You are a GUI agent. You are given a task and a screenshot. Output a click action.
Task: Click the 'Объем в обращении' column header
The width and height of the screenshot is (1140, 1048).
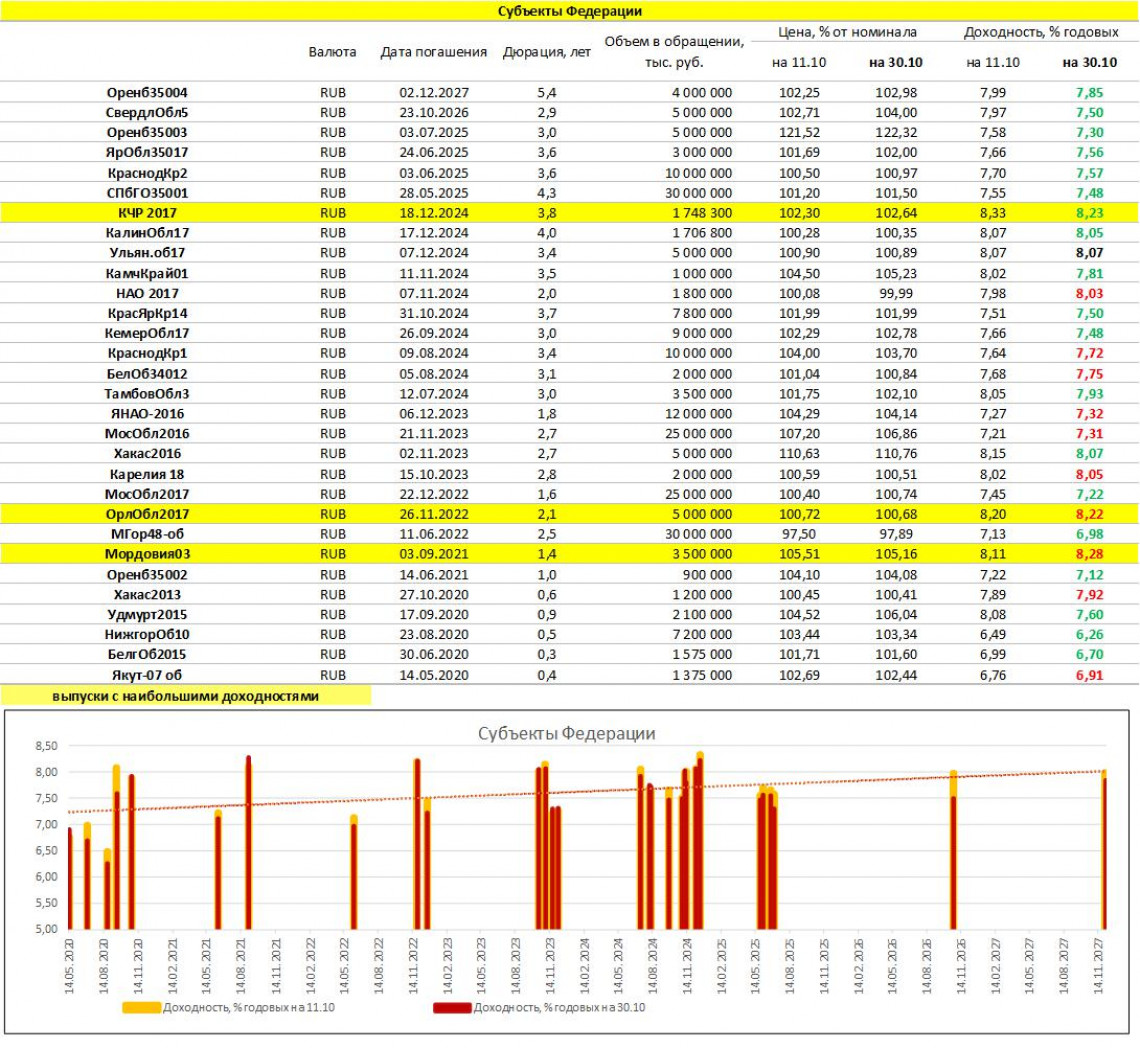(x=674, y=43)
